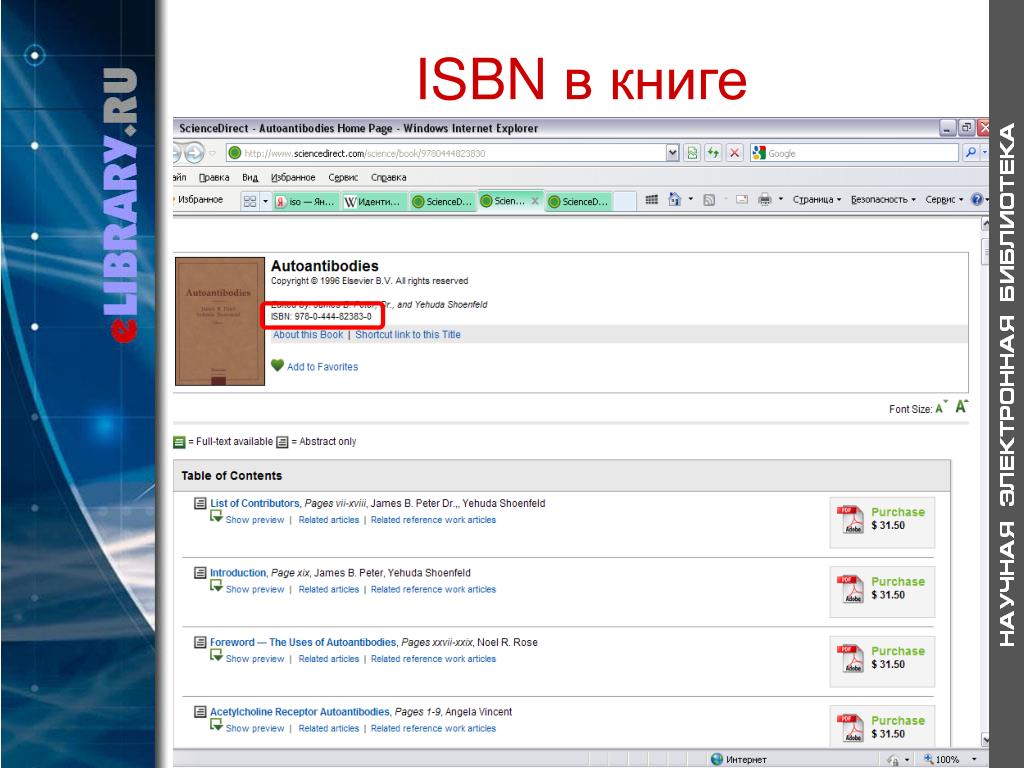Open the Правка menu
The height and width of the screenshot is (768, 1024).
(x=214, y=177)
